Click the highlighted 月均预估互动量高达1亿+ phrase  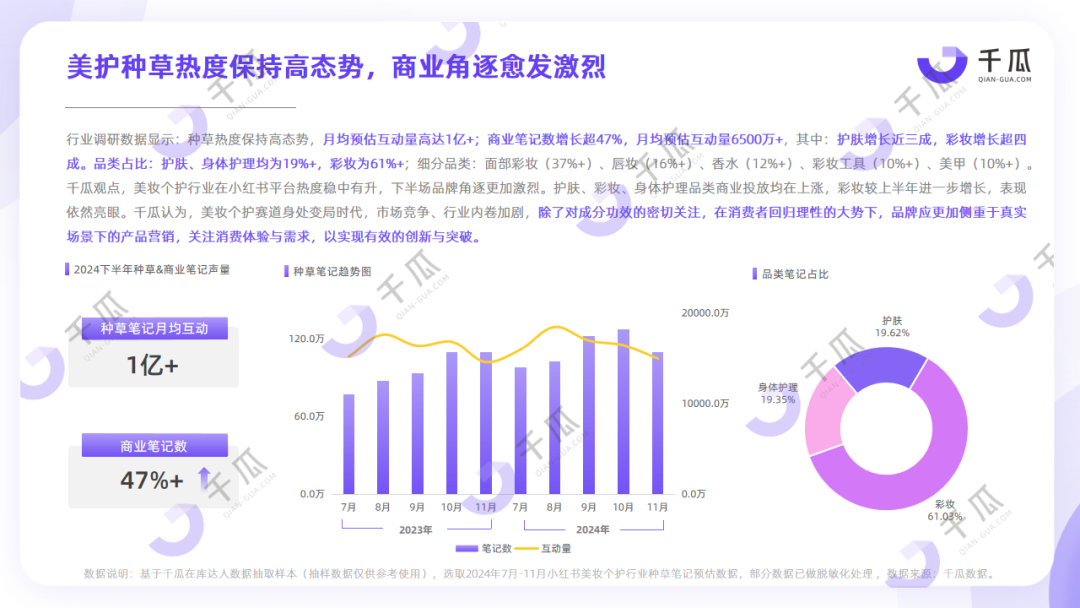click(399, 140)
